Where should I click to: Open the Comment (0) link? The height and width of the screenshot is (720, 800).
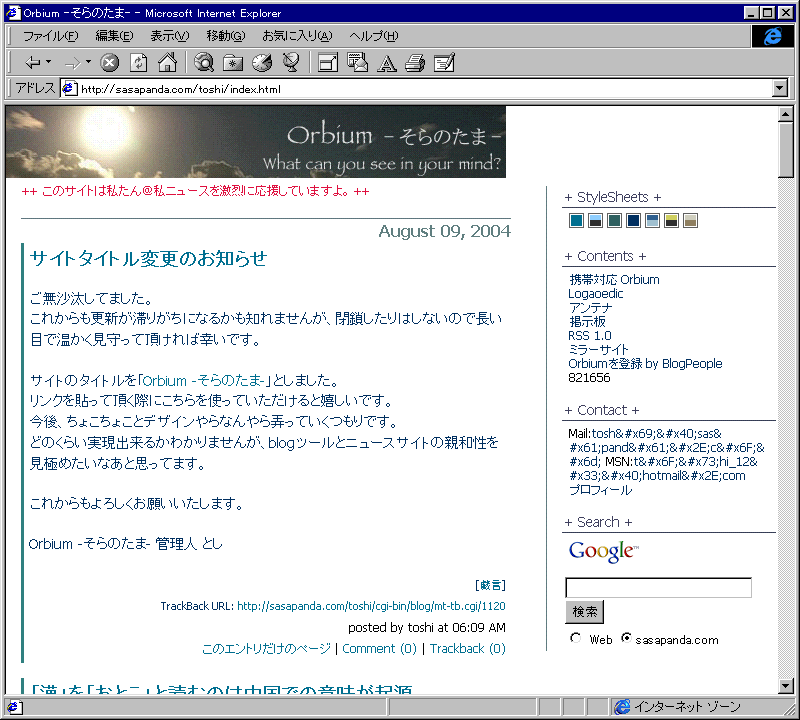point(379,649)
